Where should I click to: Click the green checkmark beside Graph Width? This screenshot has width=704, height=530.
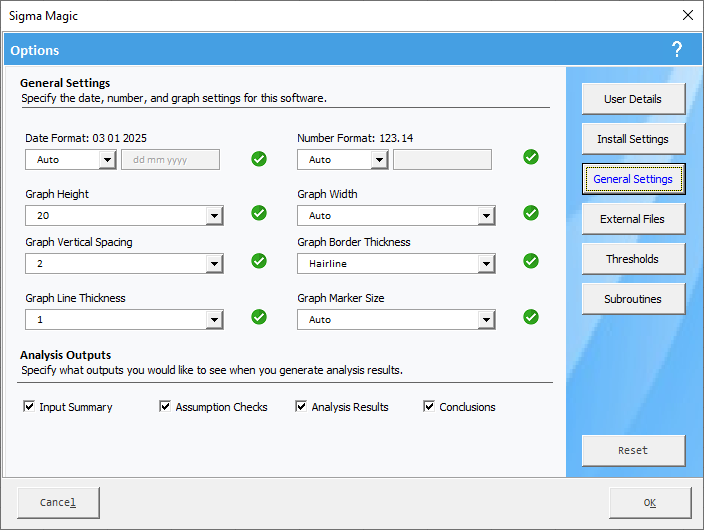(x=531, y=213)
